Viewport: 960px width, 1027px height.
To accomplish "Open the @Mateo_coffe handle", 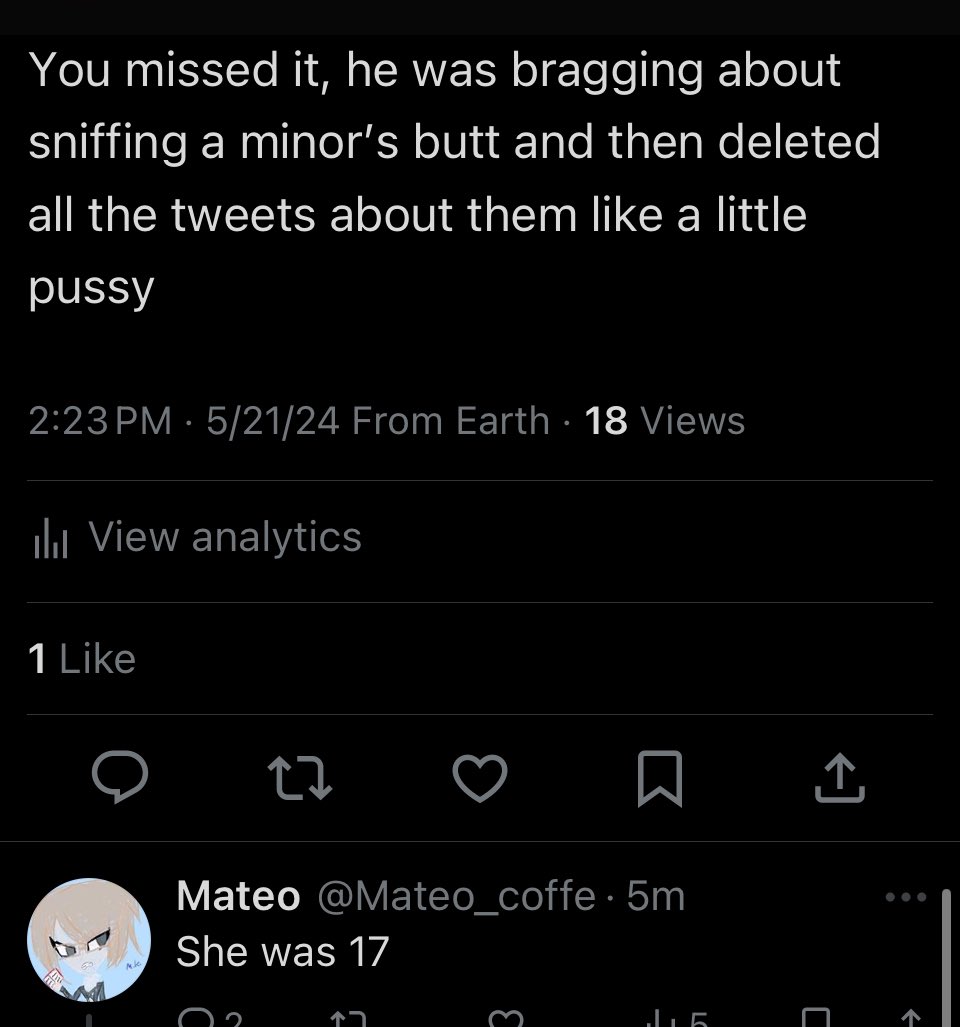I will point(456,896).
